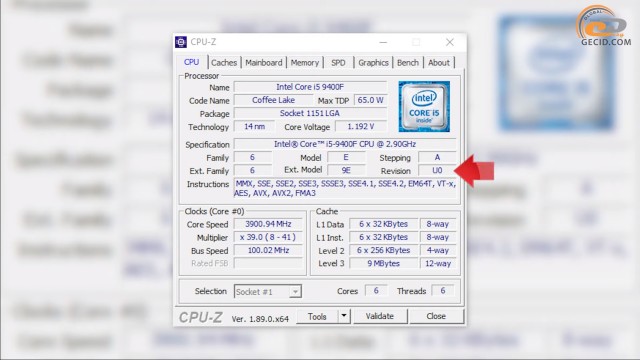
Task: Switch to the CPU tab
Action: tap(191, 62)
